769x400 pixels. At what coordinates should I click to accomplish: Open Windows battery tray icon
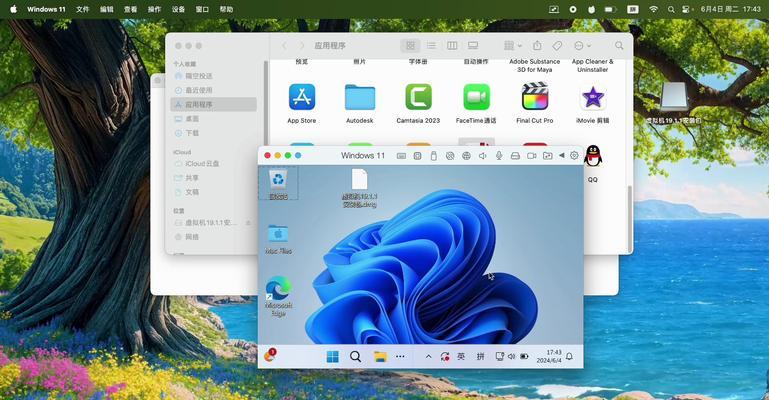point(524,356)
